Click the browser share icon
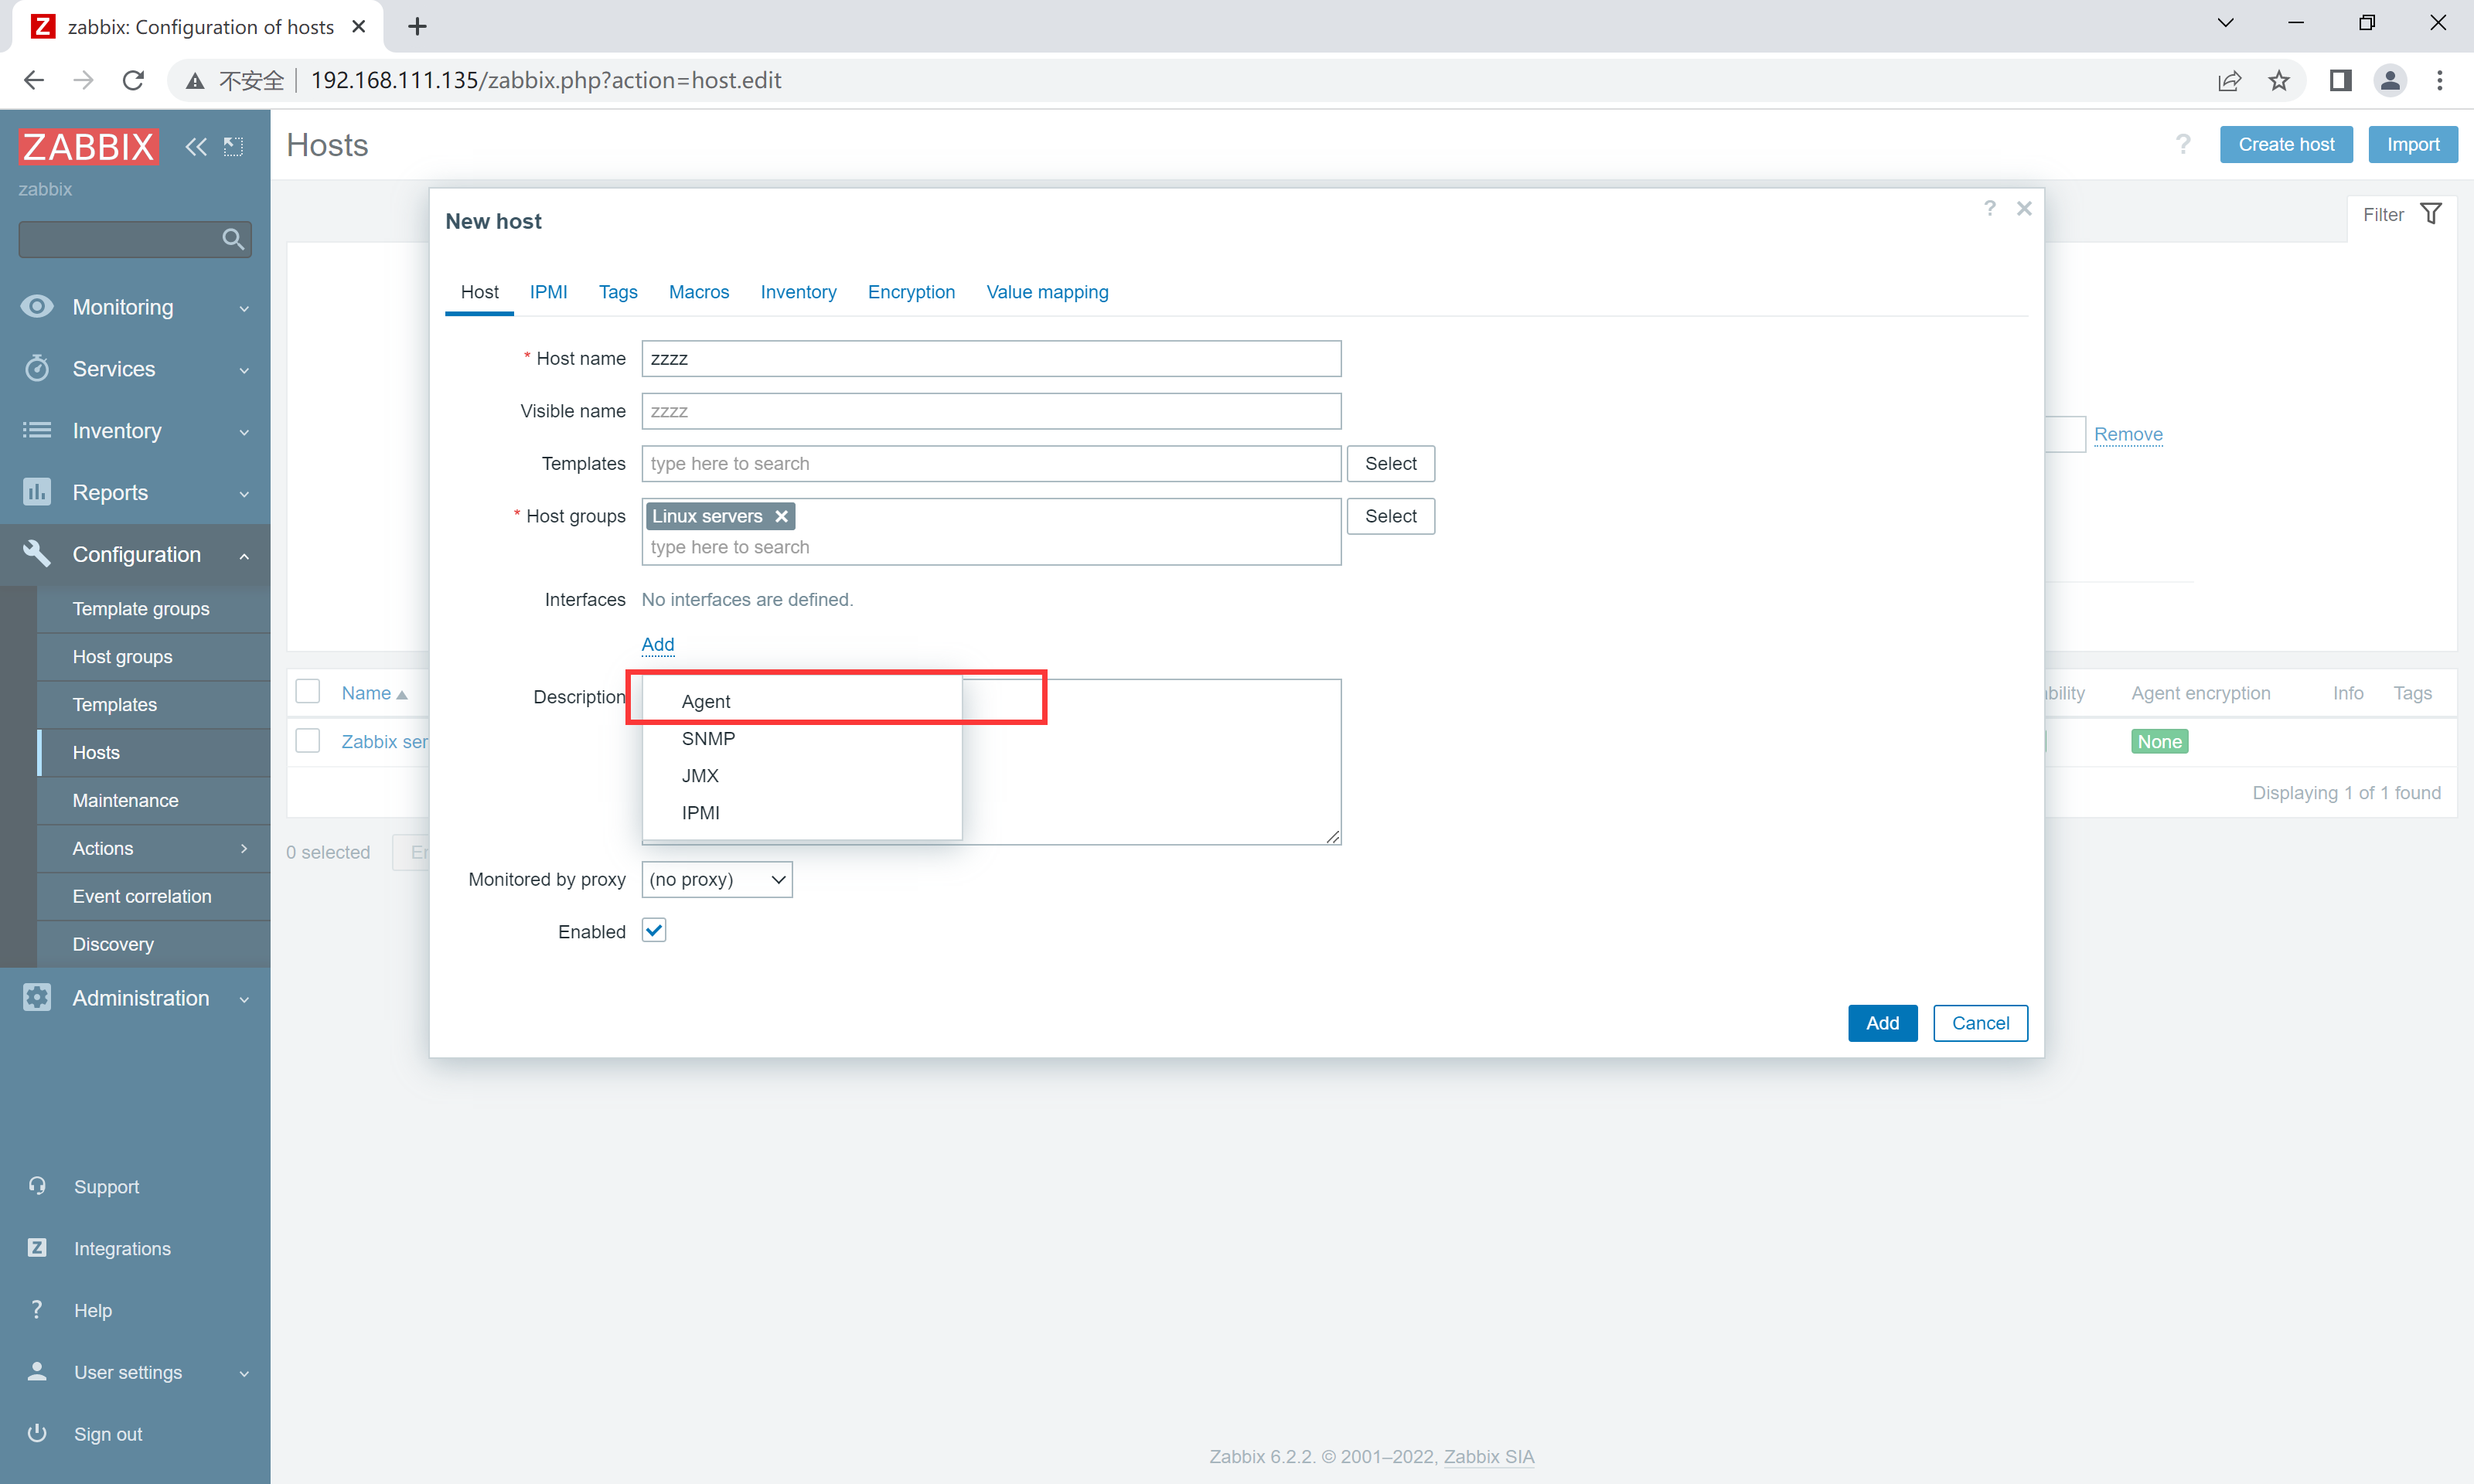The height and width of the screenshot is (1484, 2474). [x=2229, y=80]
